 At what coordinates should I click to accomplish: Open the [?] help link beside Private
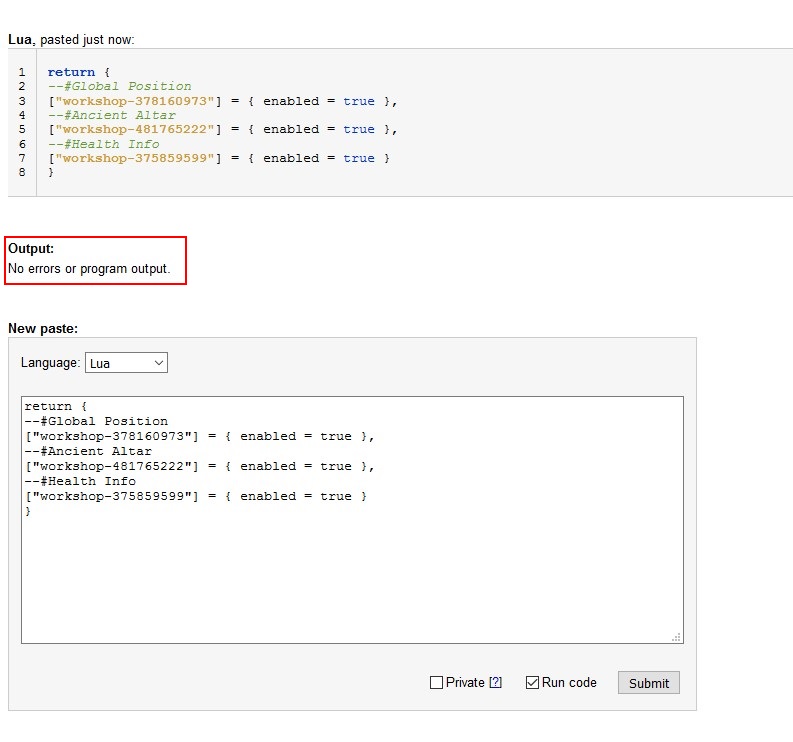point(495,683)
